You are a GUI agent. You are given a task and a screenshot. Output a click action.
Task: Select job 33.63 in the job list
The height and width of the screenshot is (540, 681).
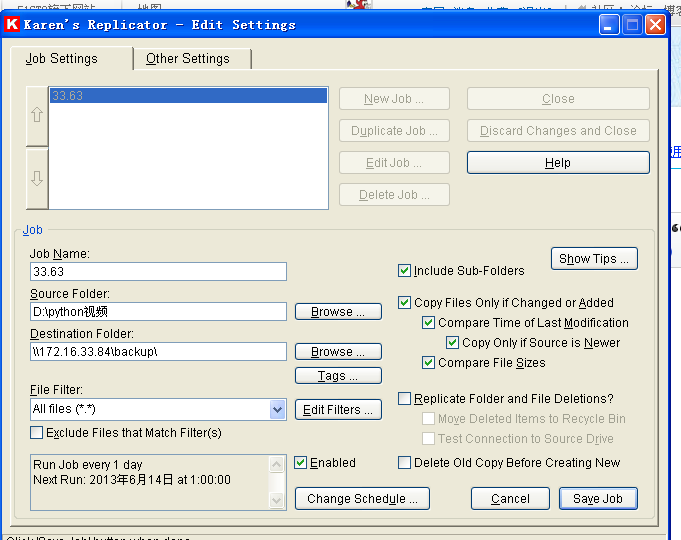[188, 96]
